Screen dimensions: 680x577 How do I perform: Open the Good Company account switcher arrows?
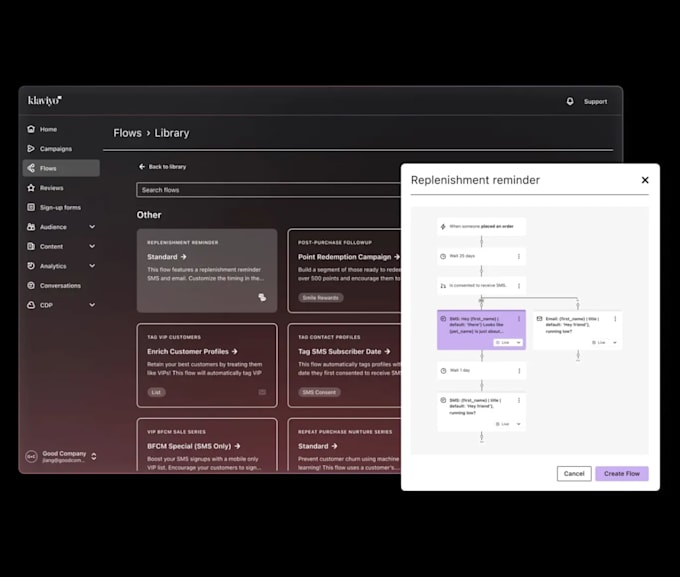coord(94,456)
